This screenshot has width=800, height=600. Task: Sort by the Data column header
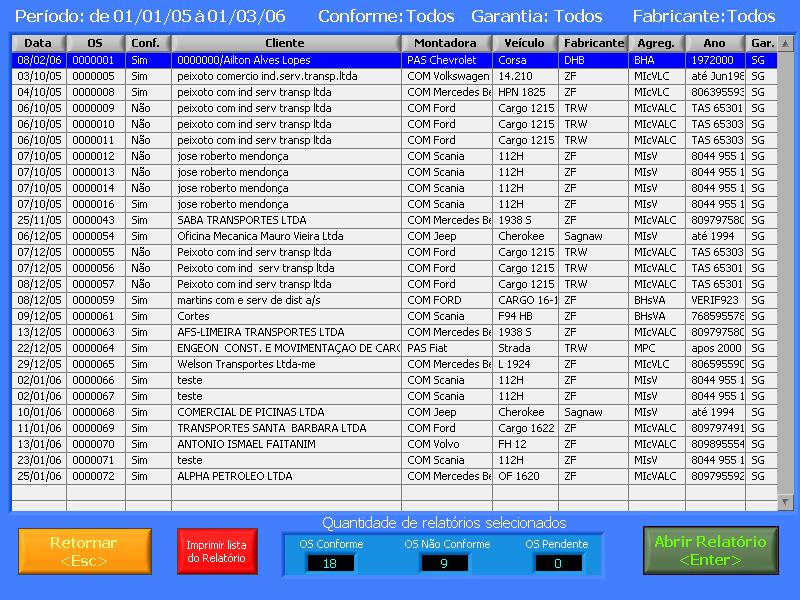[x=38, y=43]
